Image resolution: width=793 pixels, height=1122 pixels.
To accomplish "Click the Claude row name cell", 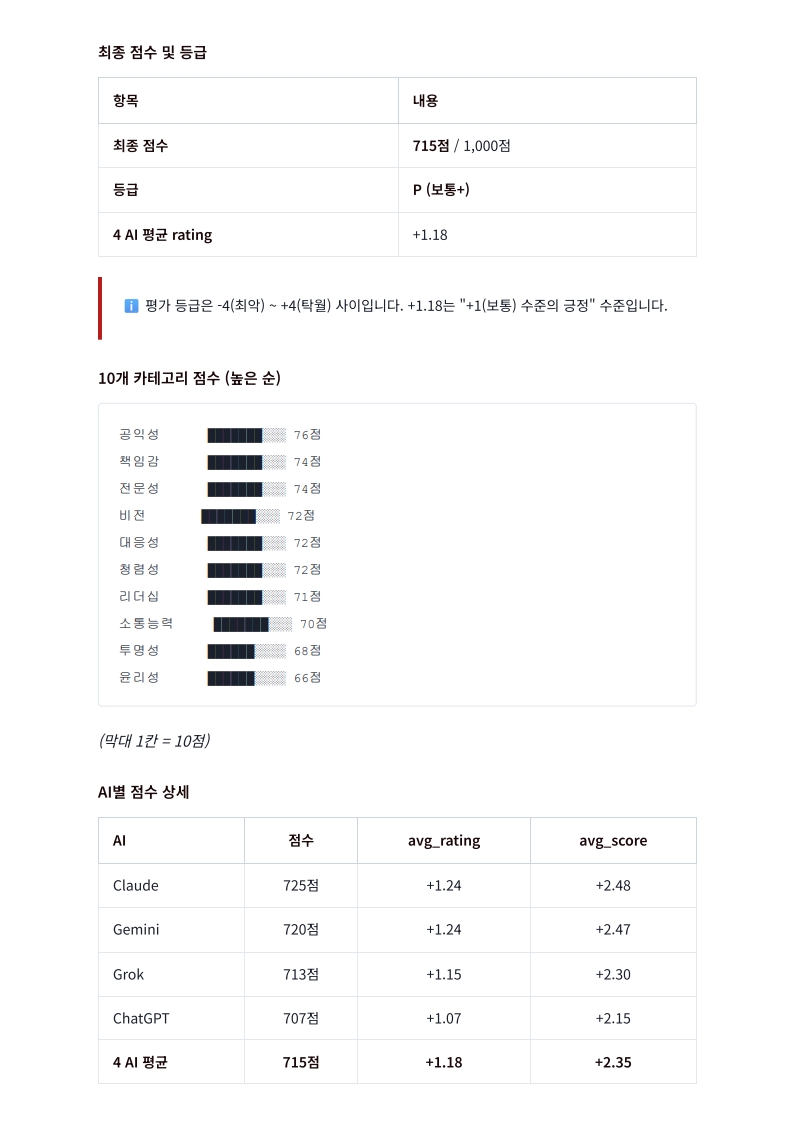I will click(136, 886).
